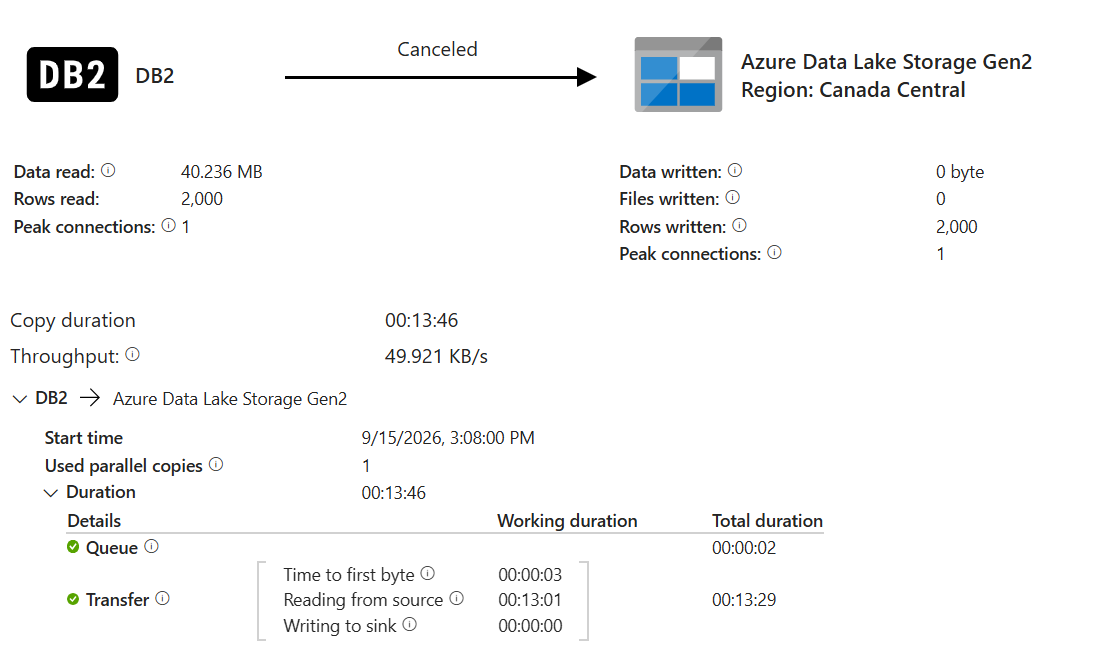This screenshot has width=1097, height=645.
Task: Click the Copy duration value 00:13:46
Action: tap(422, 320)
